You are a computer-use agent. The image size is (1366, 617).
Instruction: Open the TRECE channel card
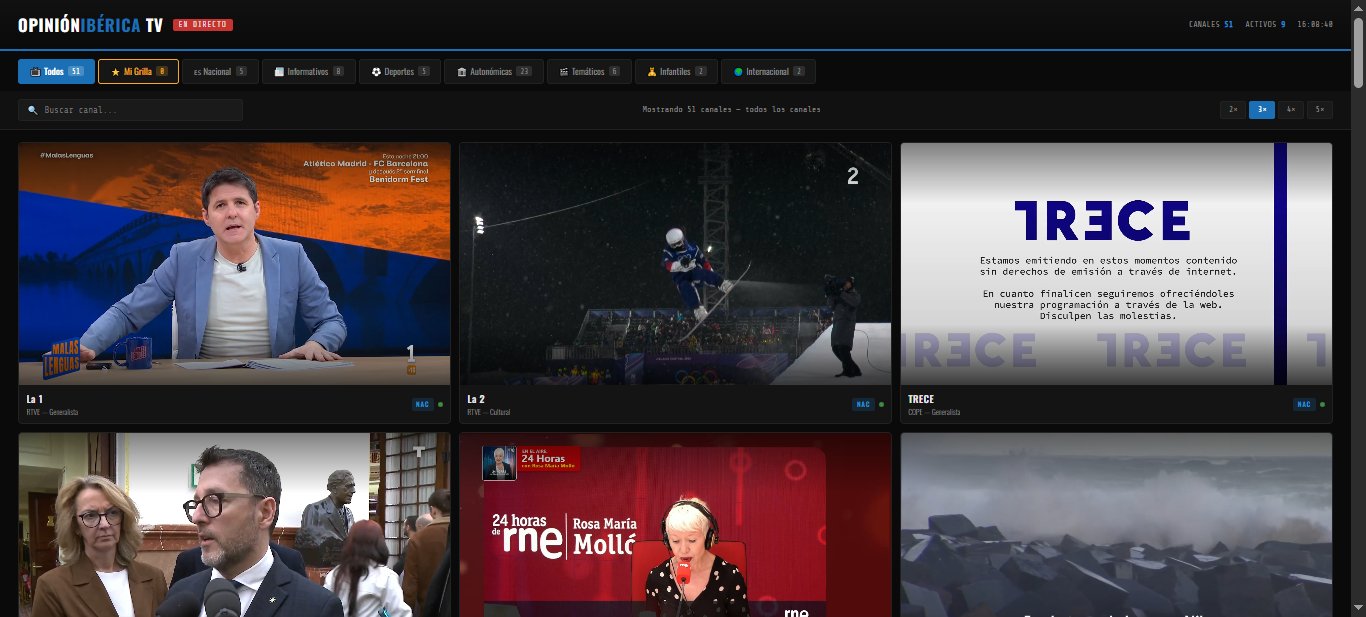(x=1116, y=264)
